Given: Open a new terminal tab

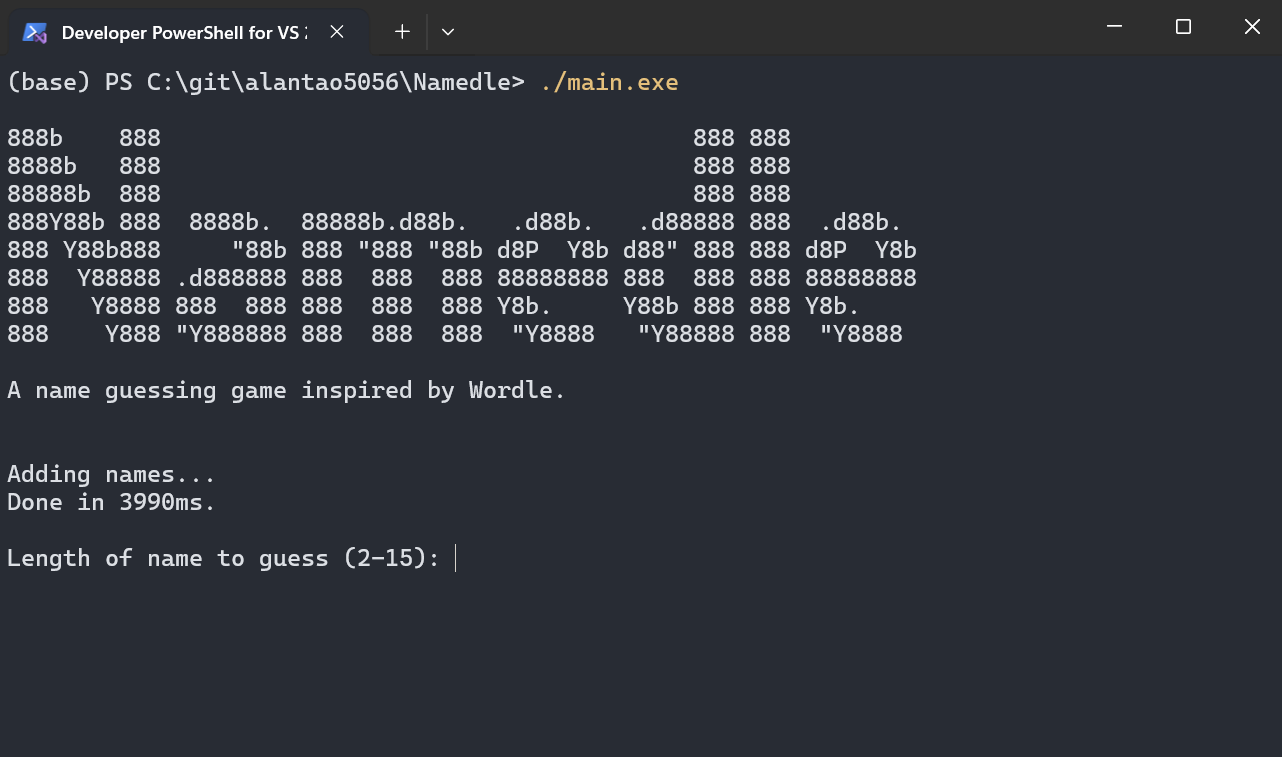Looking at the screenshot, I should [402, 32].
